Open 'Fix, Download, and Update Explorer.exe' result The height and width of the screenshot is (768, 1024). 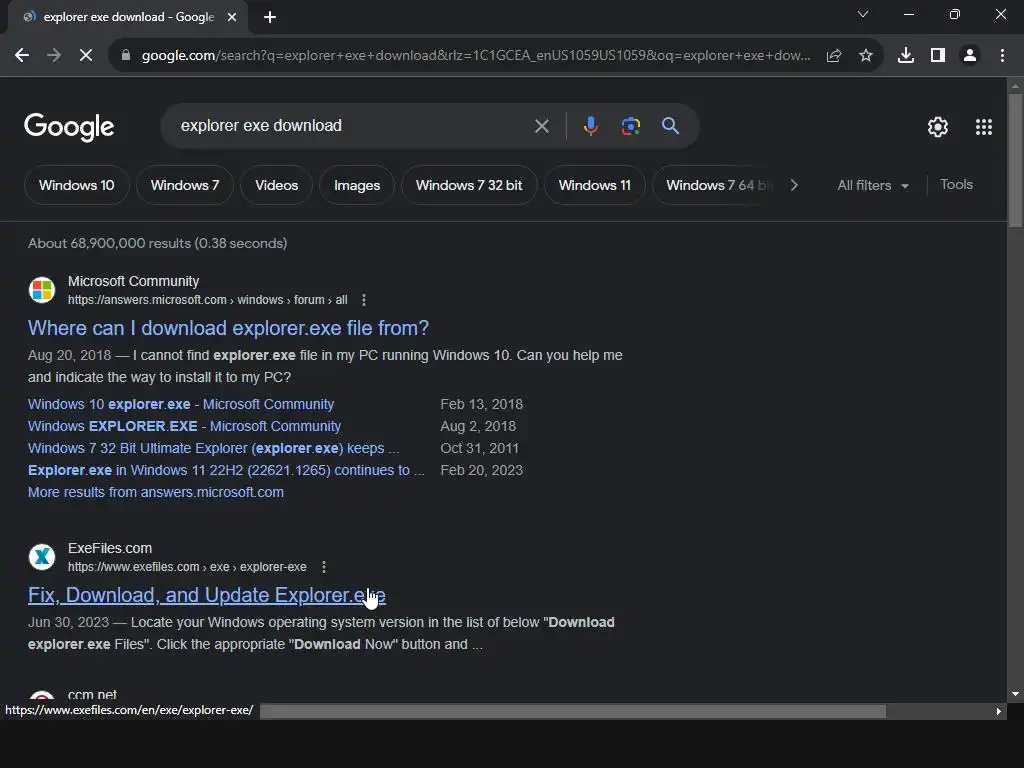[206, 595]
